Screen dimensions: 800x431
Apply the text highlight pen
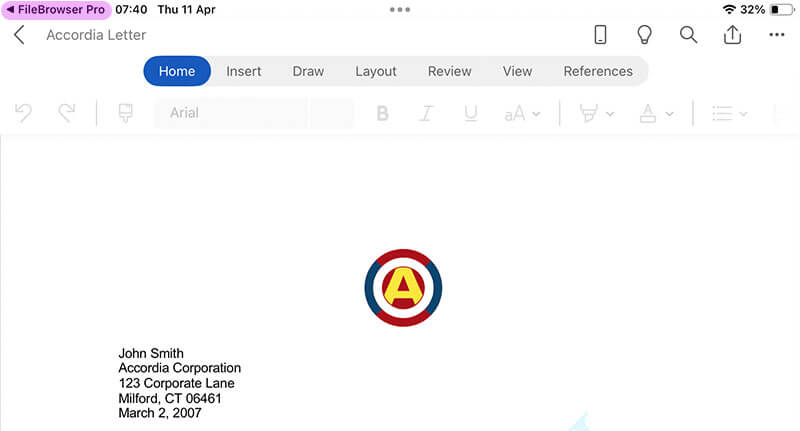click(x=588, y=113)
